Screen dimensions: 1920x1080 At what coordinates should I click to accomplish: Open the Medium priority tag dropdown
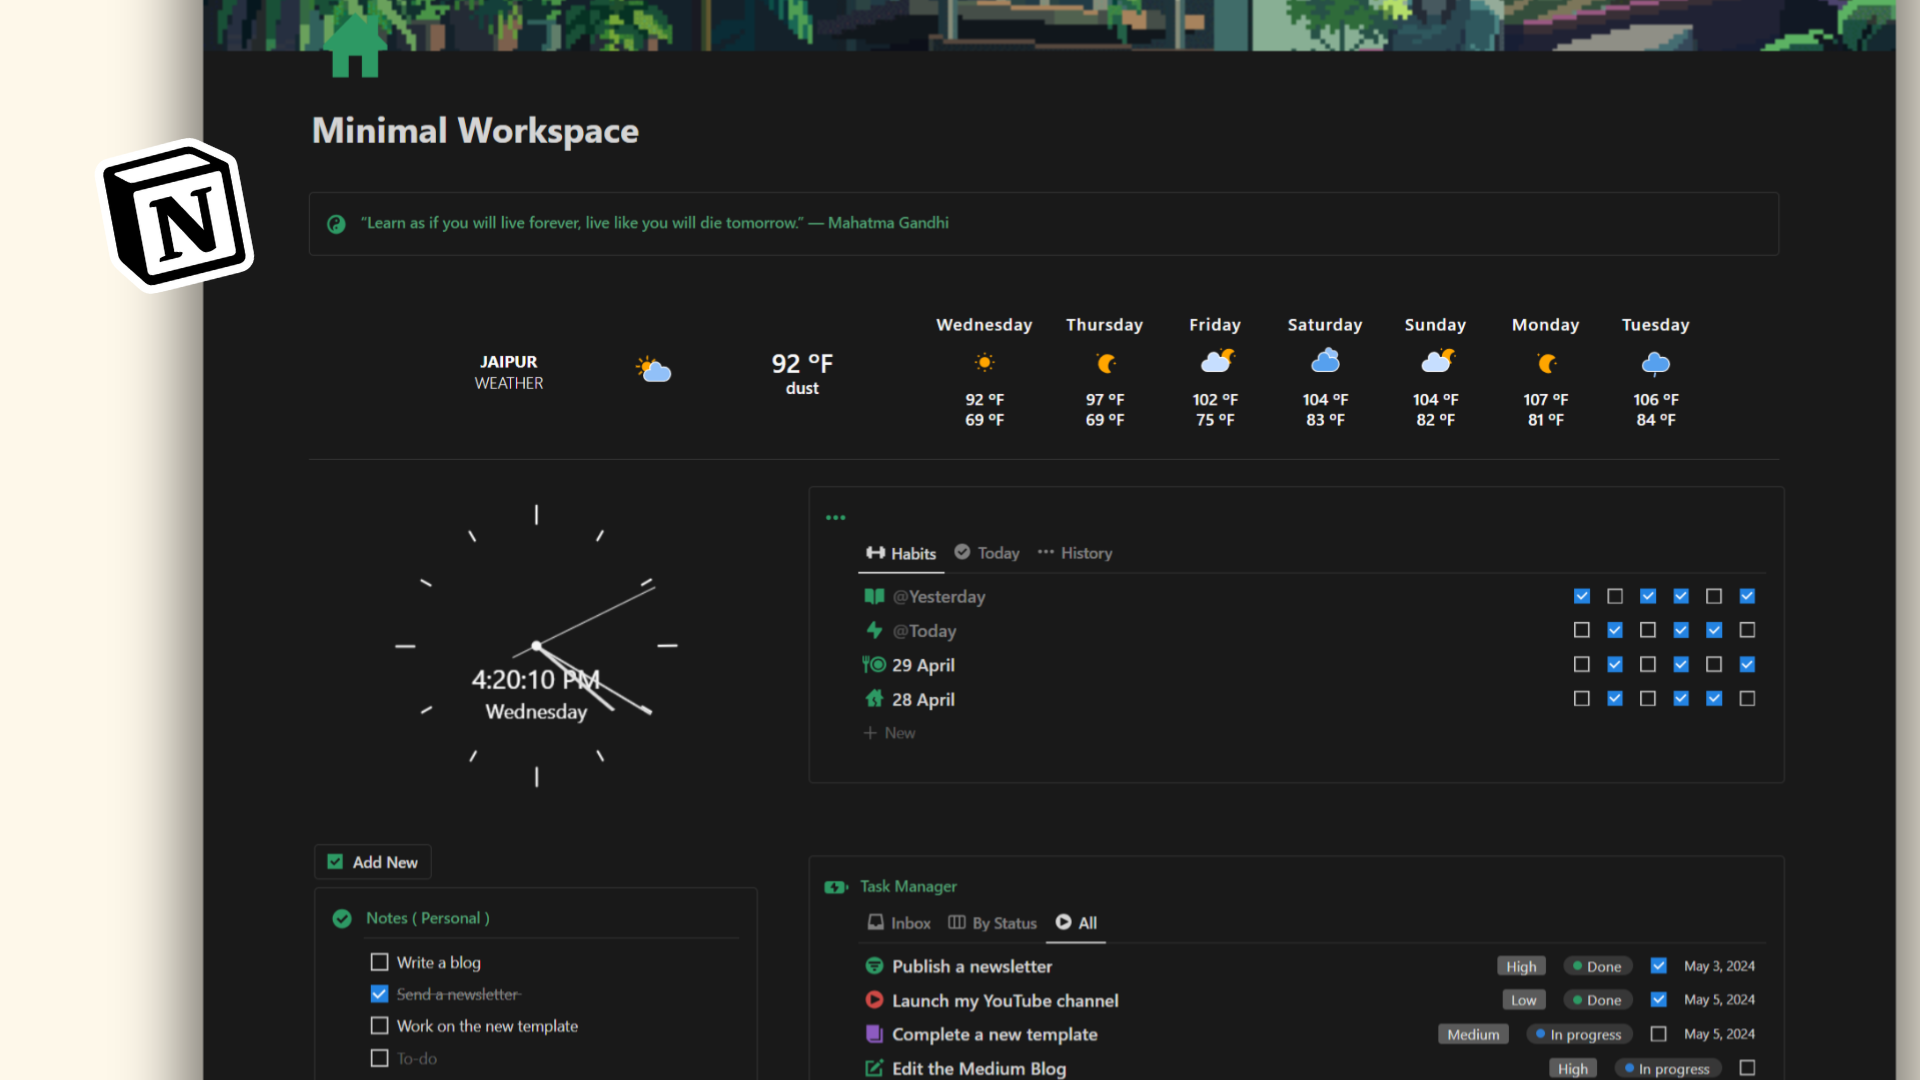[x=1473, y=1034]
